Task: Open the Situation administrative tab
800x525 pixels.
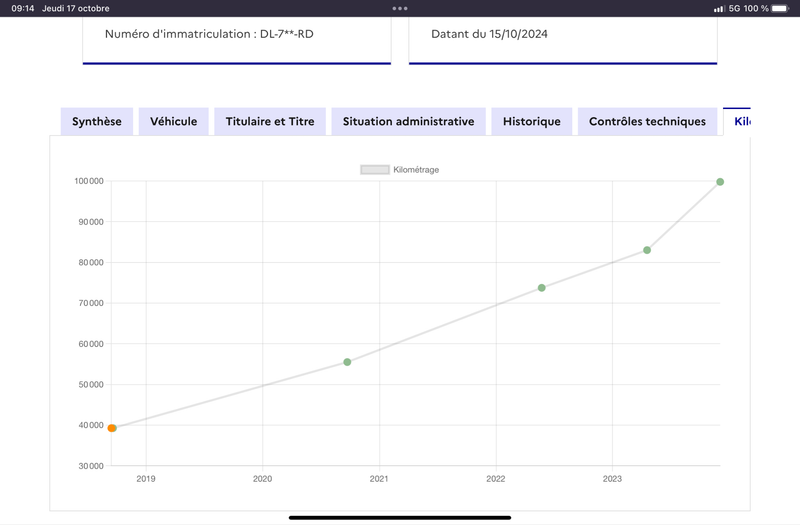Action: click(408, 121)
